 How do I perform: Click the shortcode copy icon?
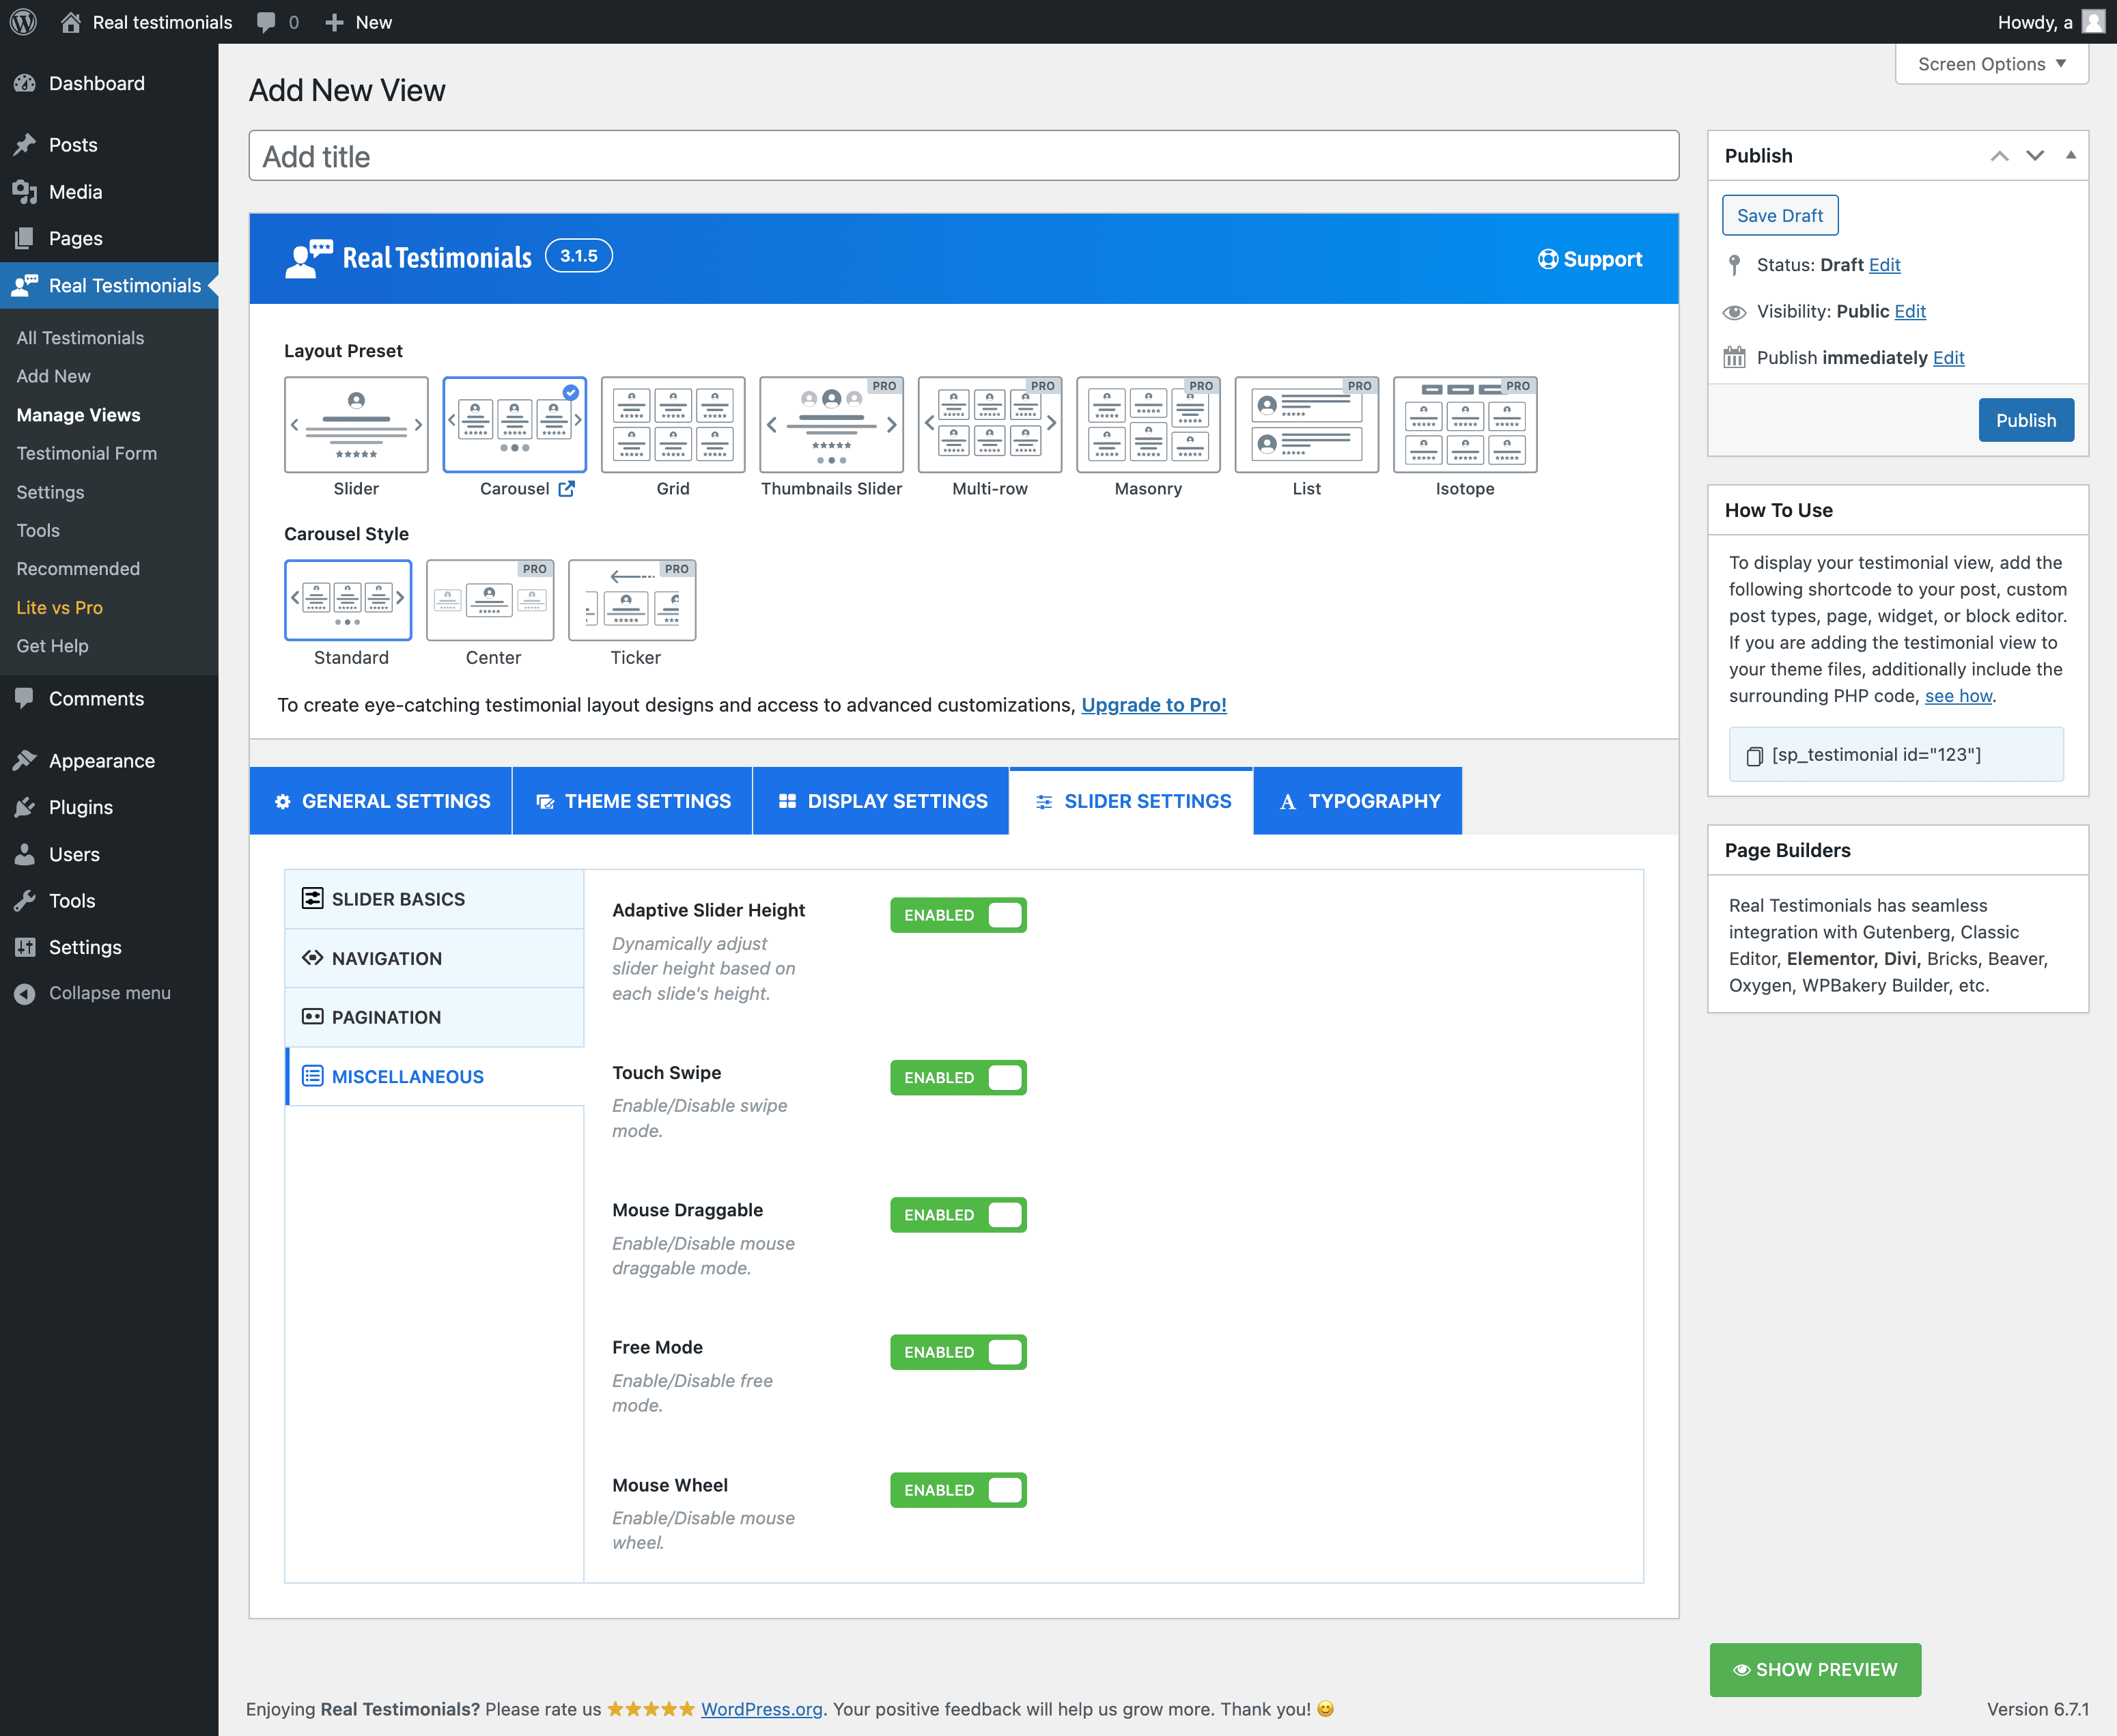tap(1754, 756)
